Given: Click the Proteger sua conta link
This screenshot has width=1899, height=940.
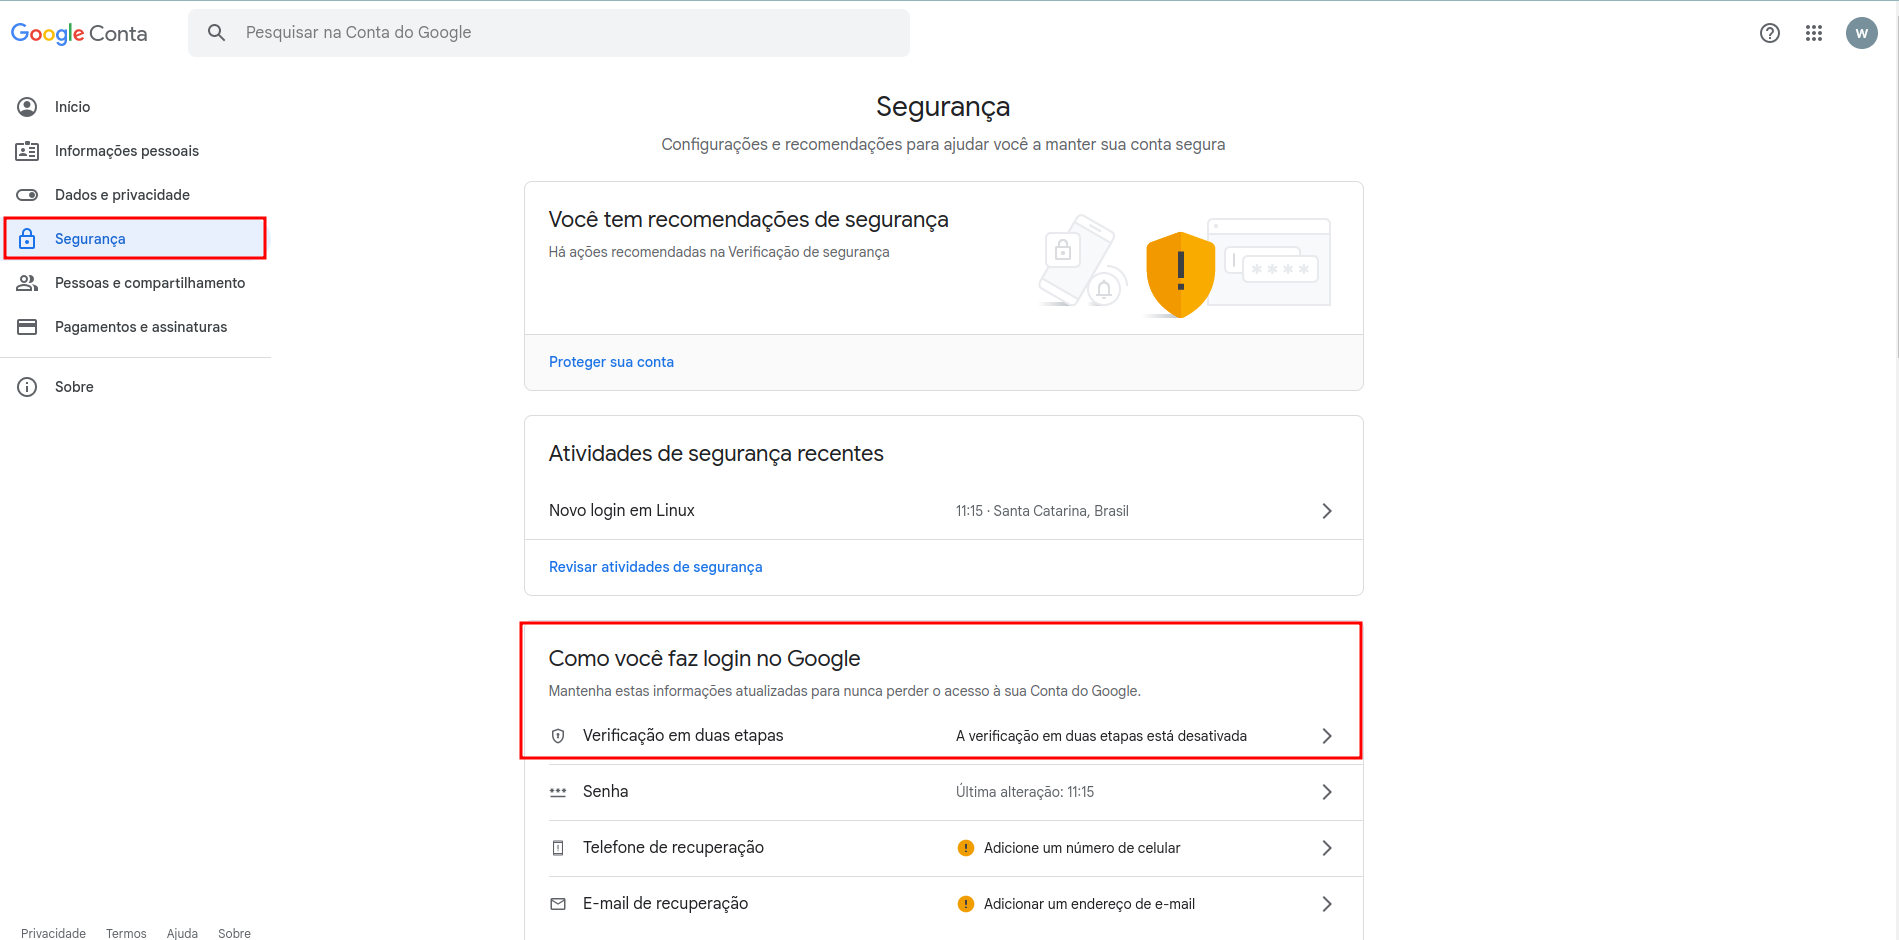Looking at the screenshot, I should pyautogui.click(x=611, y=362).
